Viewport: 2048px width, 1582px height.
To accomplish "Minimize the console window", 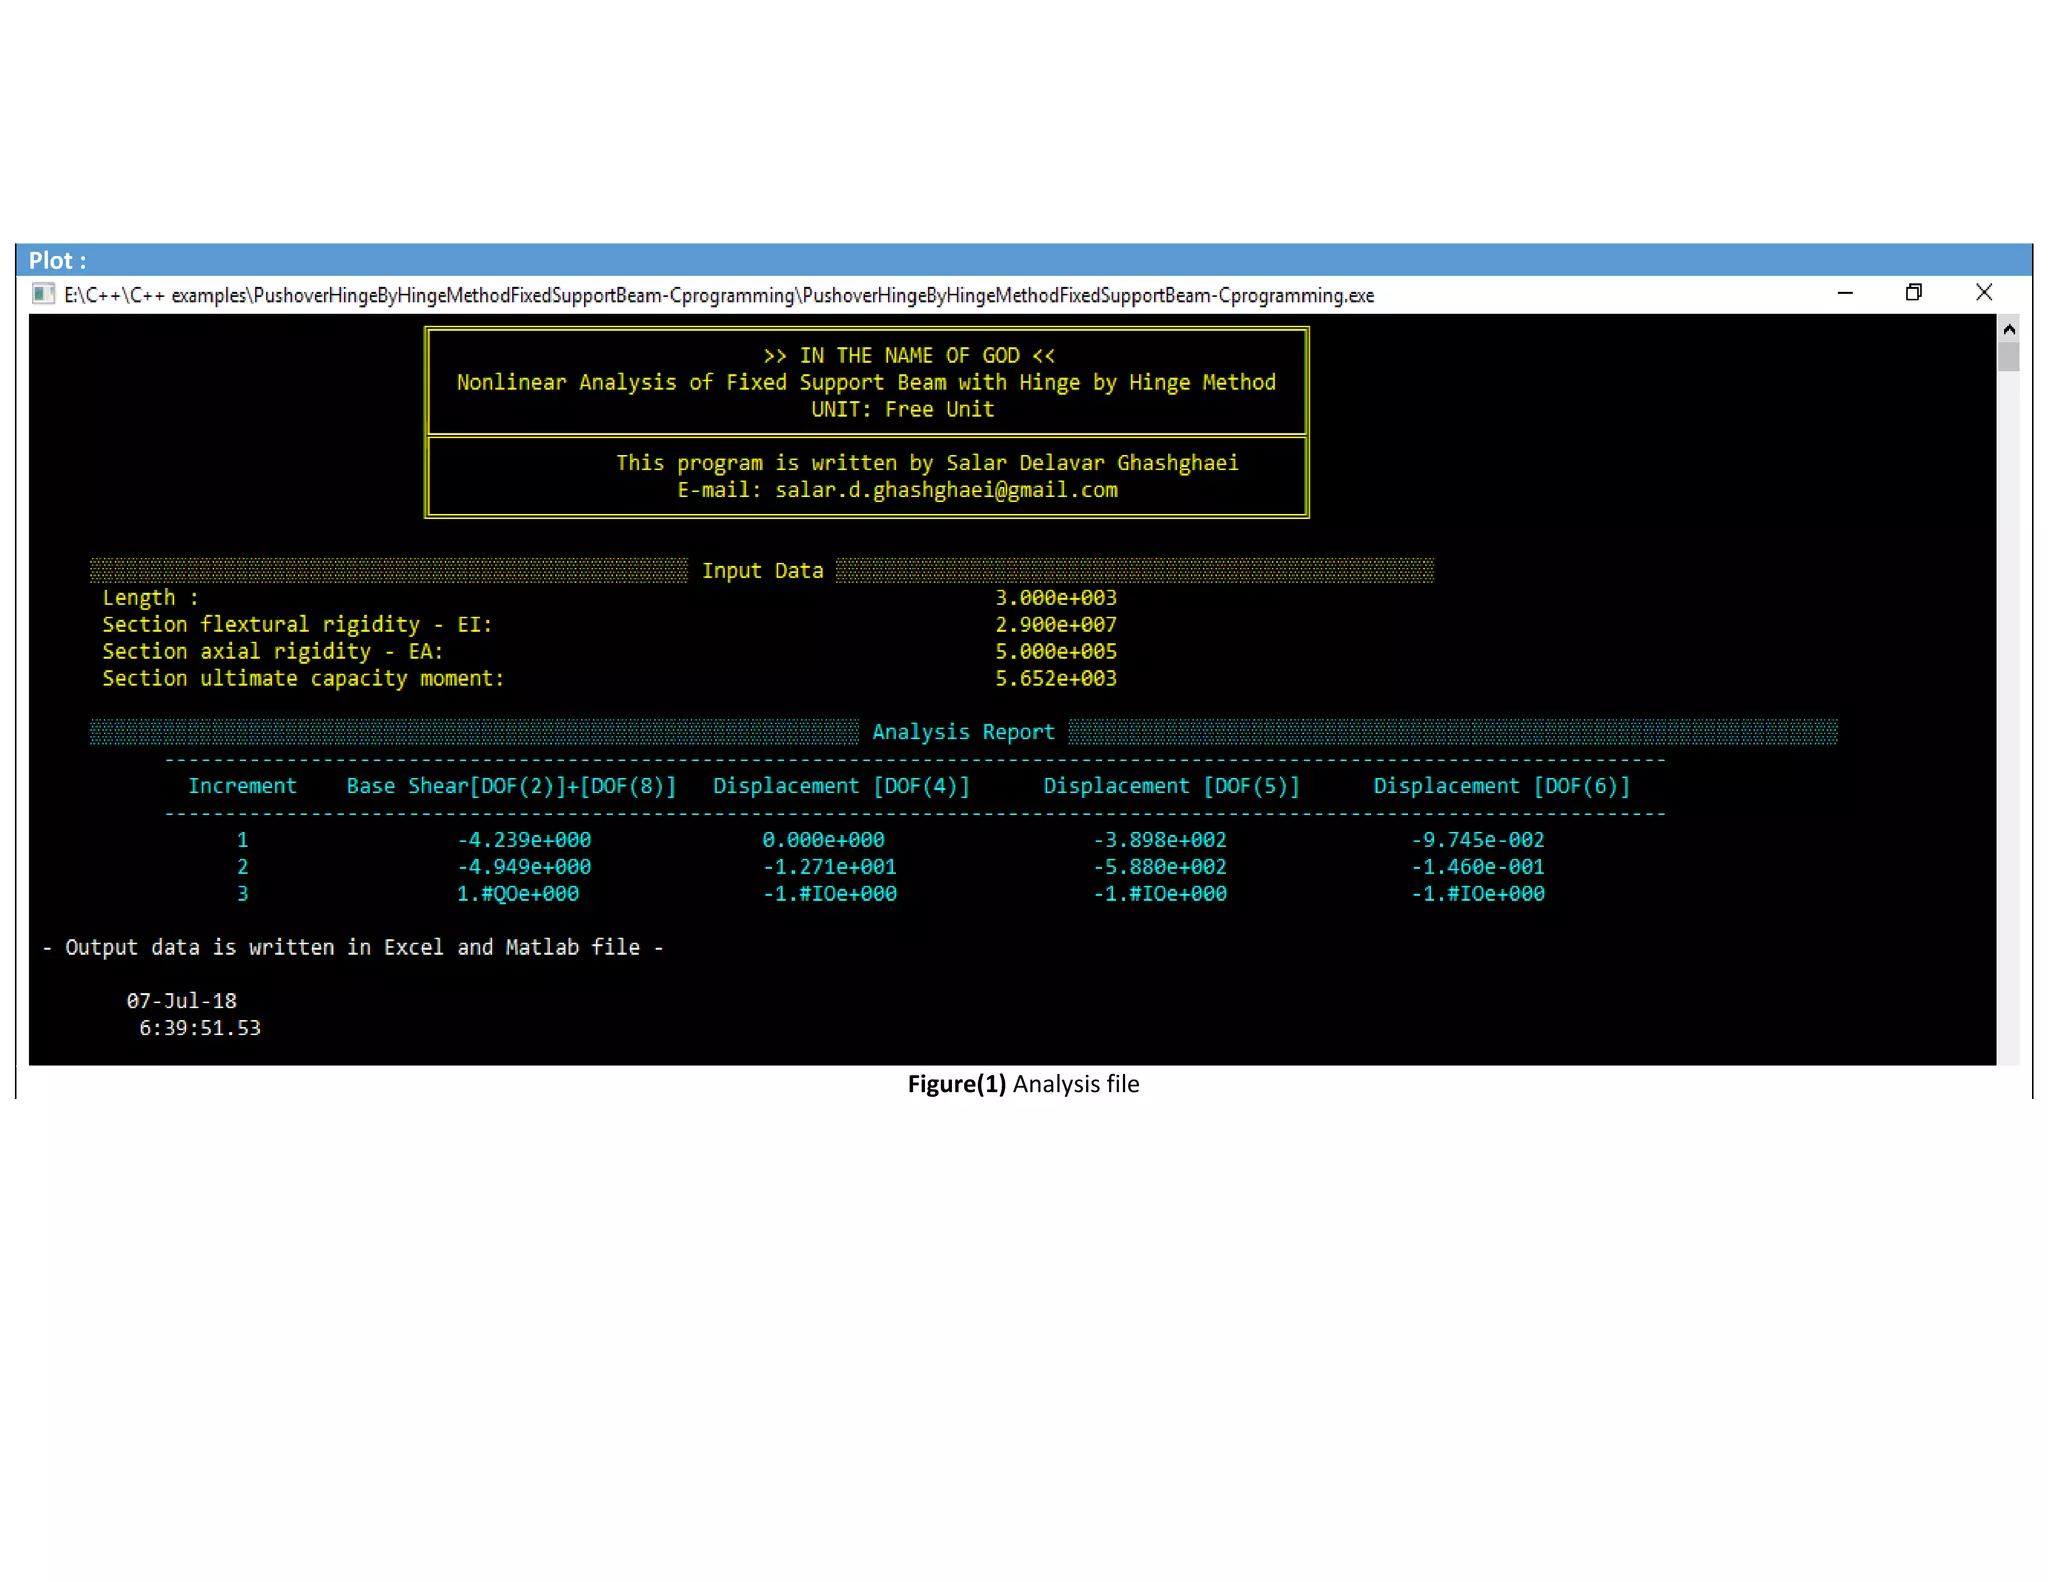I will pos(1845,293).
